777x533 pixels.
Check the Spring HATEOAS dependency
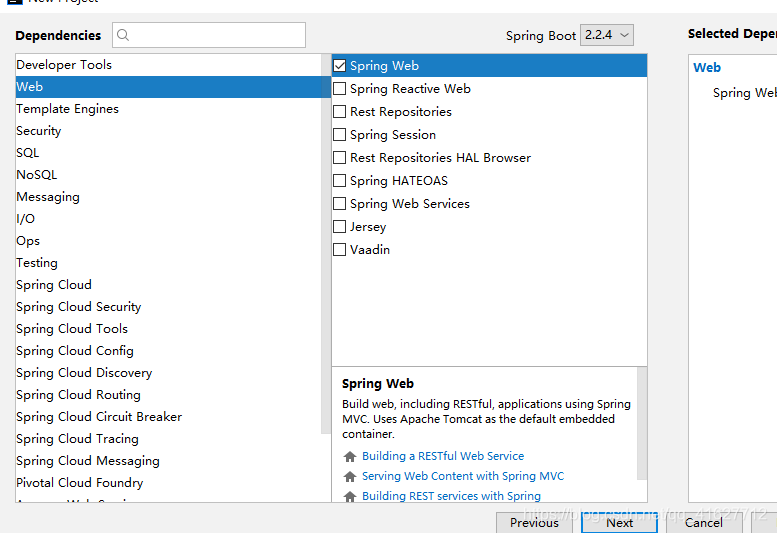pos(339,180)
